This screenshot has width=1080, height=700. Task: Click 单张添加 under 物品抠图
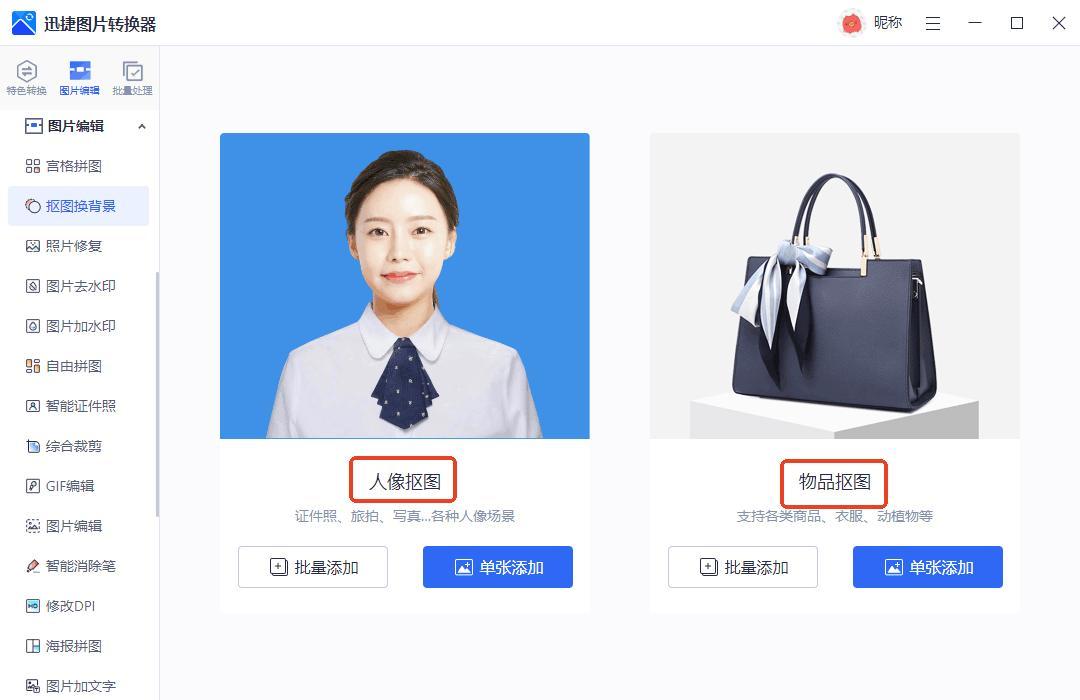(x=928, y=567)
